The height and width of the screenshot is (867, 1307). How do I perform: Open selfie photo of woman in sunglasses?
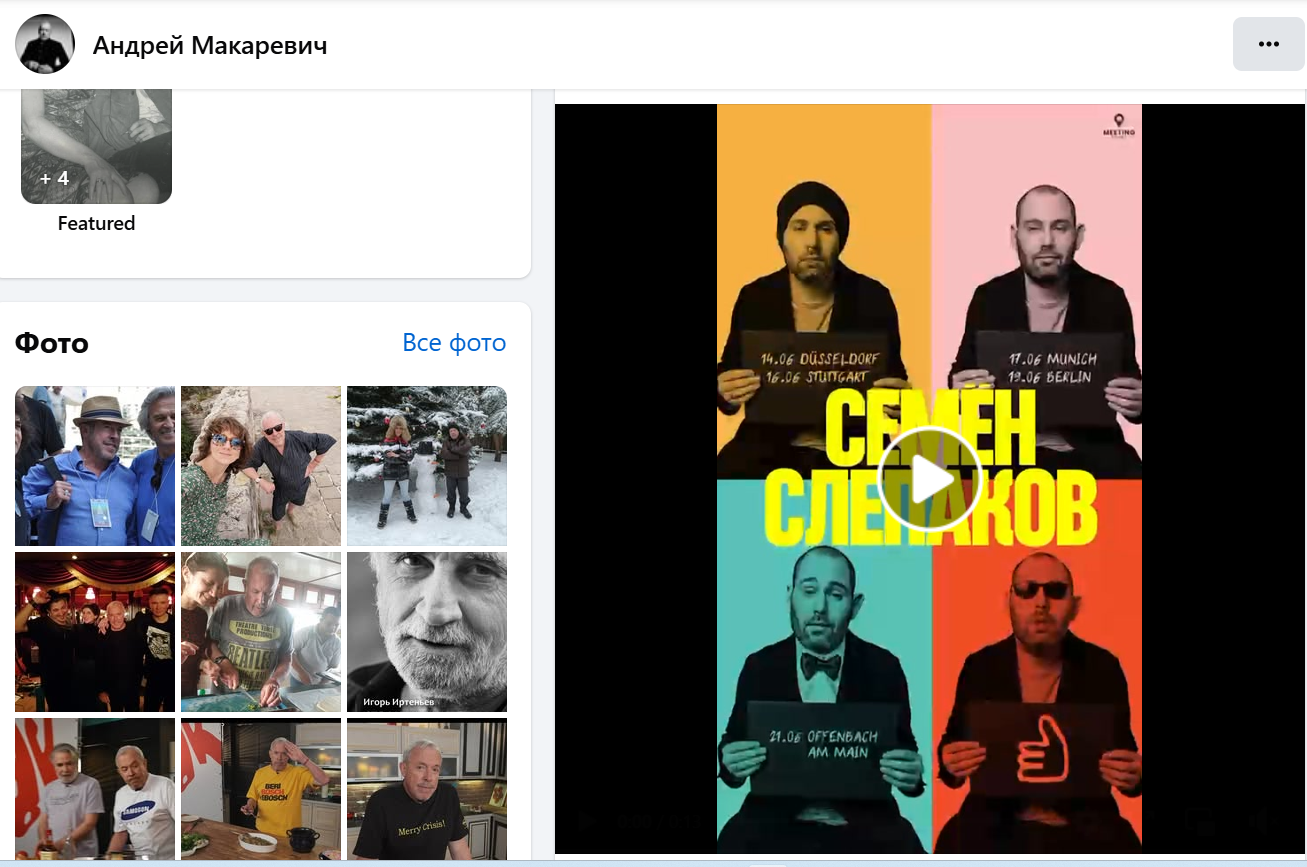(x=261, y=466)
